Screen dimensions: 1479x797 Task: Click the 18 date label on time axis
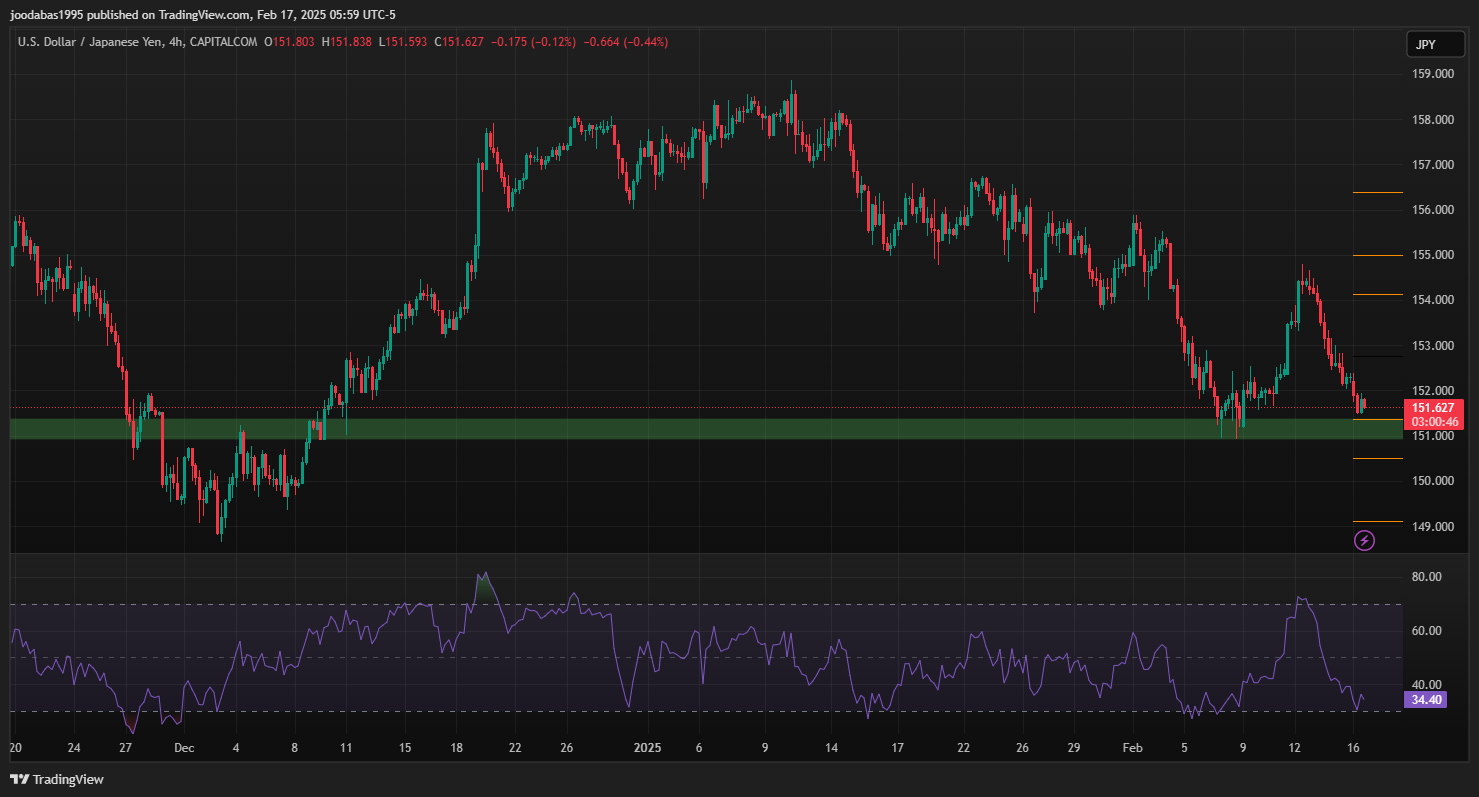(456, 748)
